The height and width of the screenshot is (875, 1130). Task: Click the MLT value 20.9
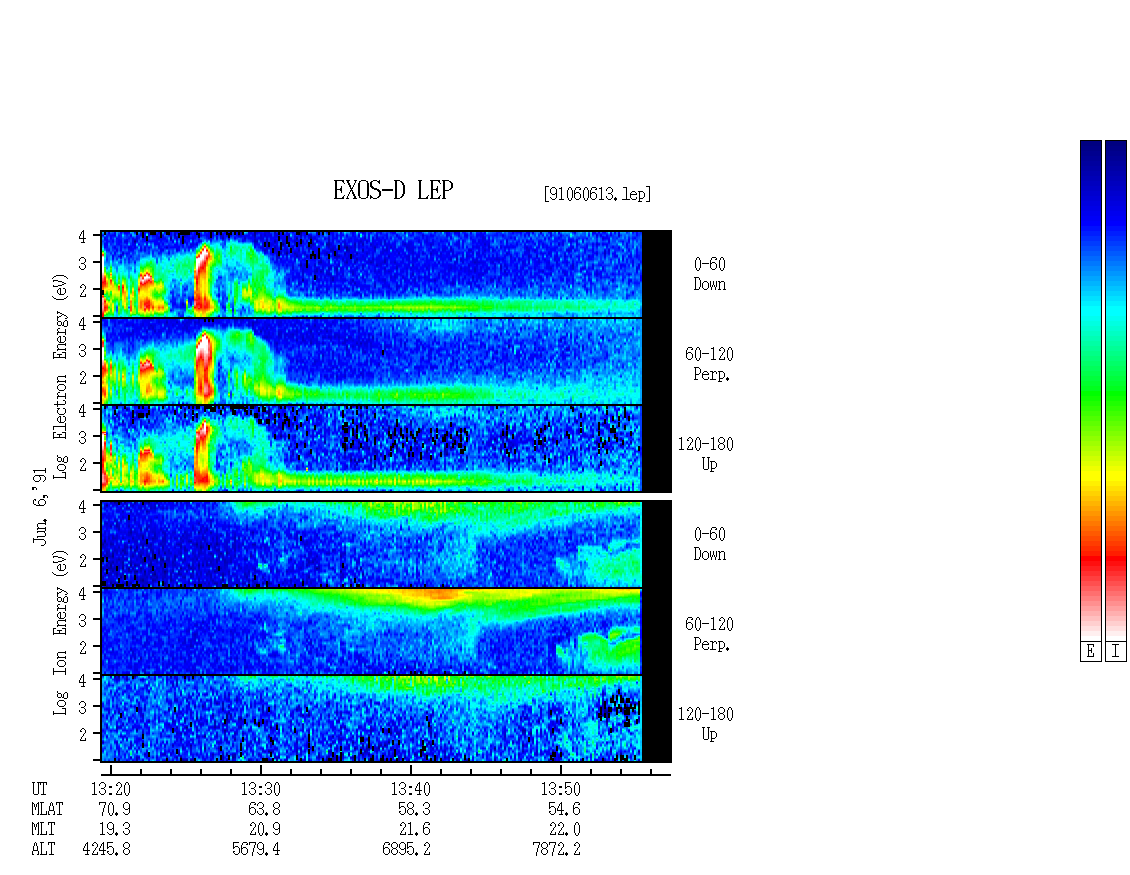(264, 830)
